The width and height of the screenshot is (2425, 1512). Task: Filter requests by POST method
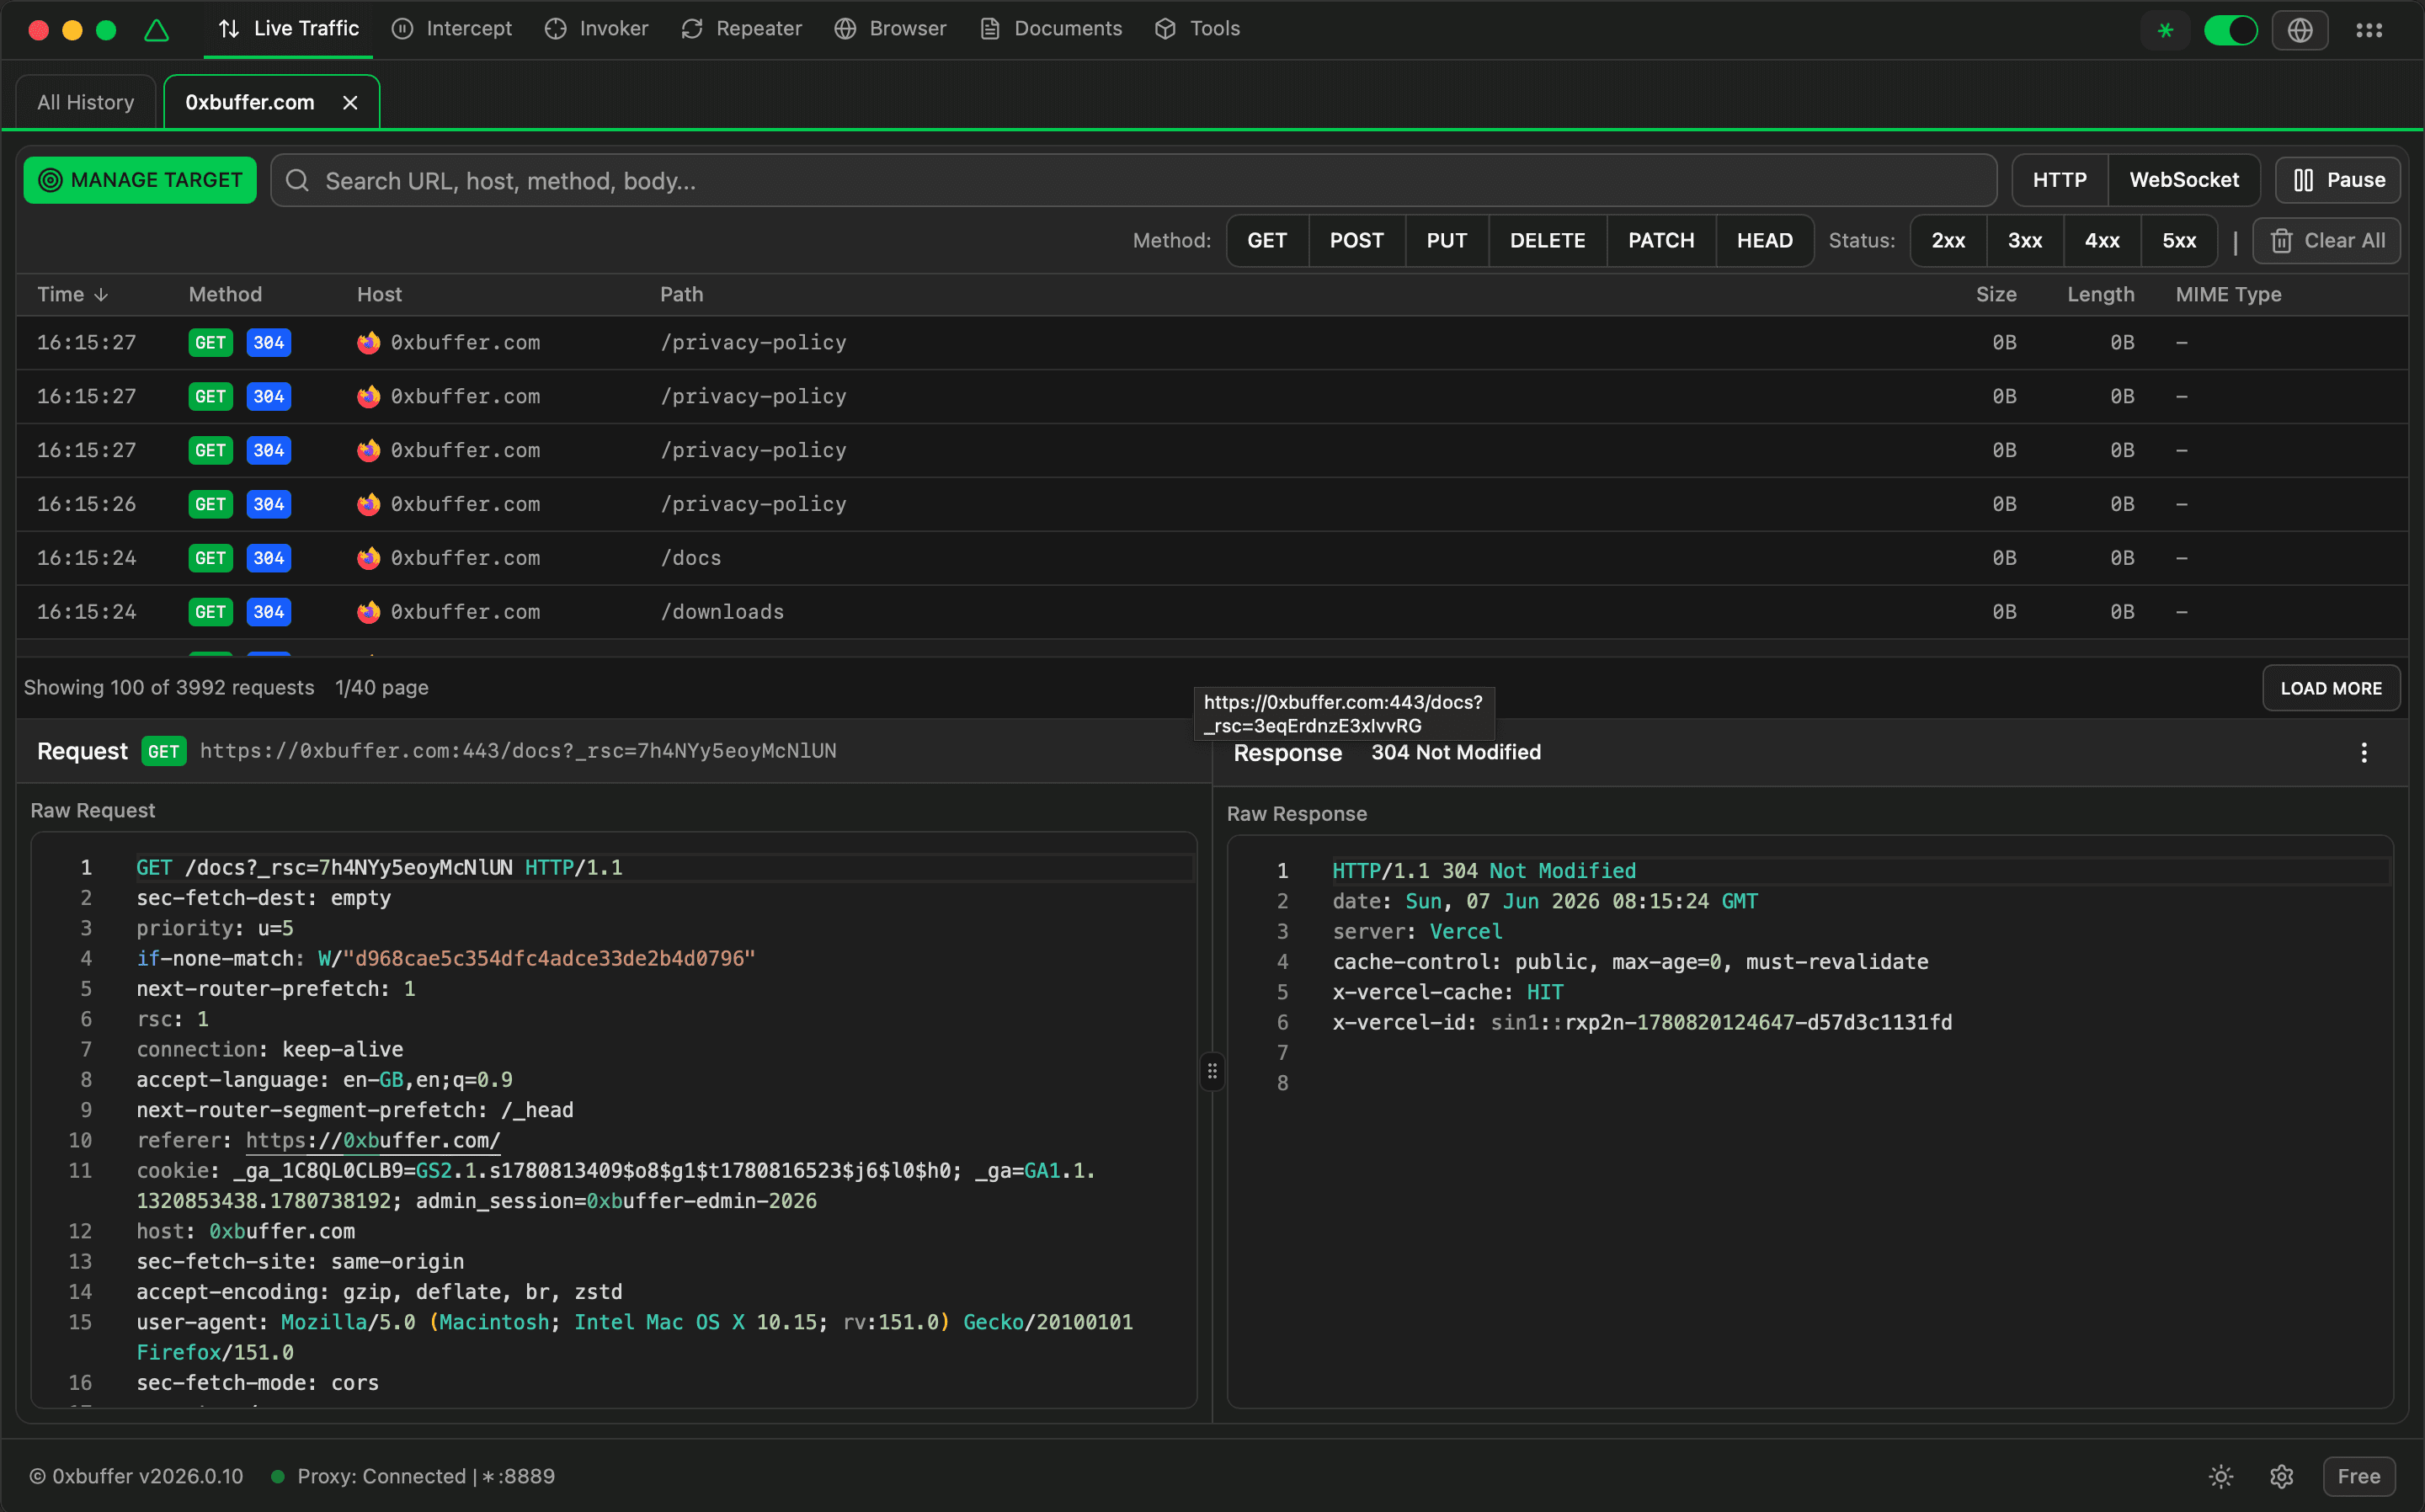pos(1356,240)
